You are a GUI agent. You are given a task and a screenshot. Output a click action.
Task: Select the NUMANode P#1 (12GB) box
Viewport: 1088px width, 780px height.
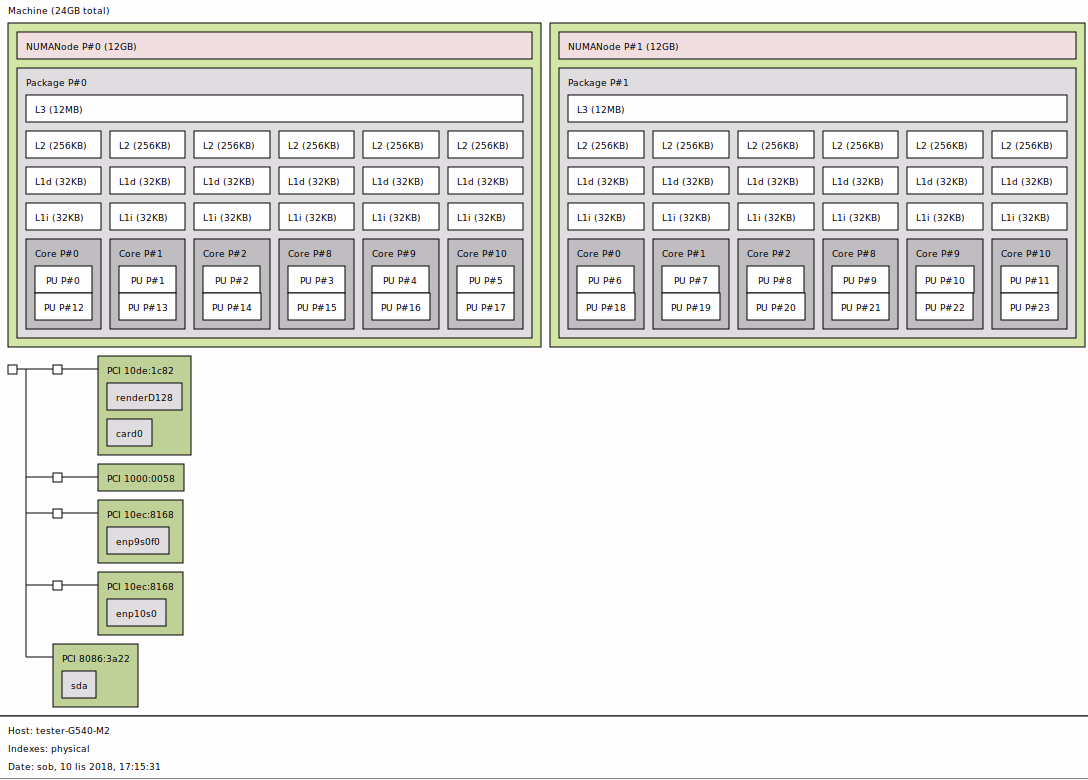tap(816, 46)
